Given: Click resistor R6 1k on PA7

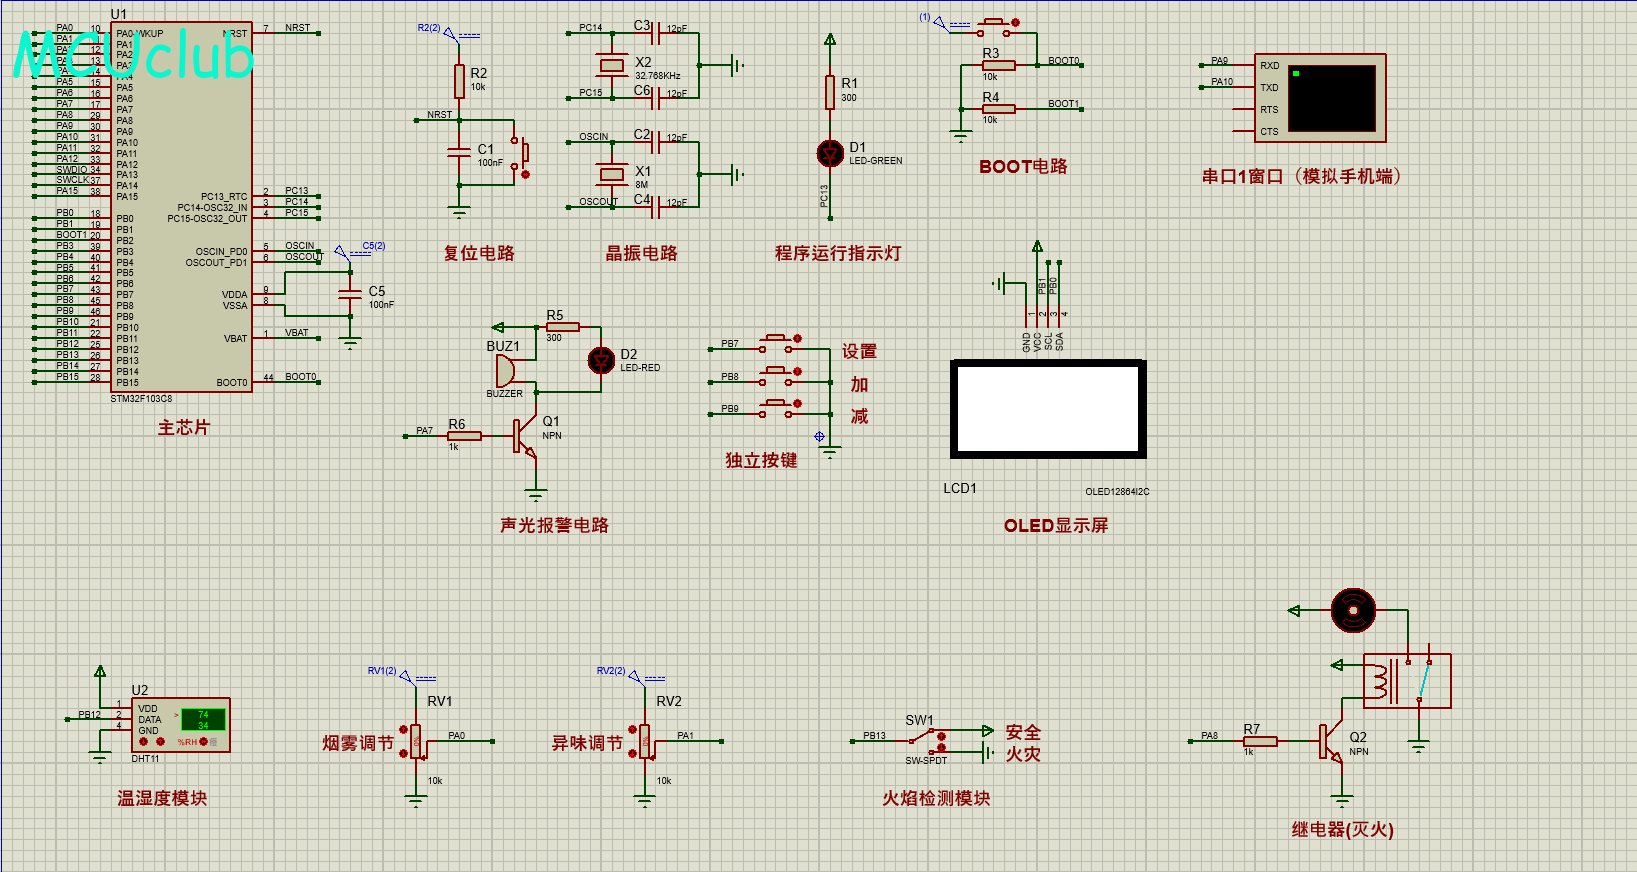Looking at the screenshot, I should (x=465, y=436).
